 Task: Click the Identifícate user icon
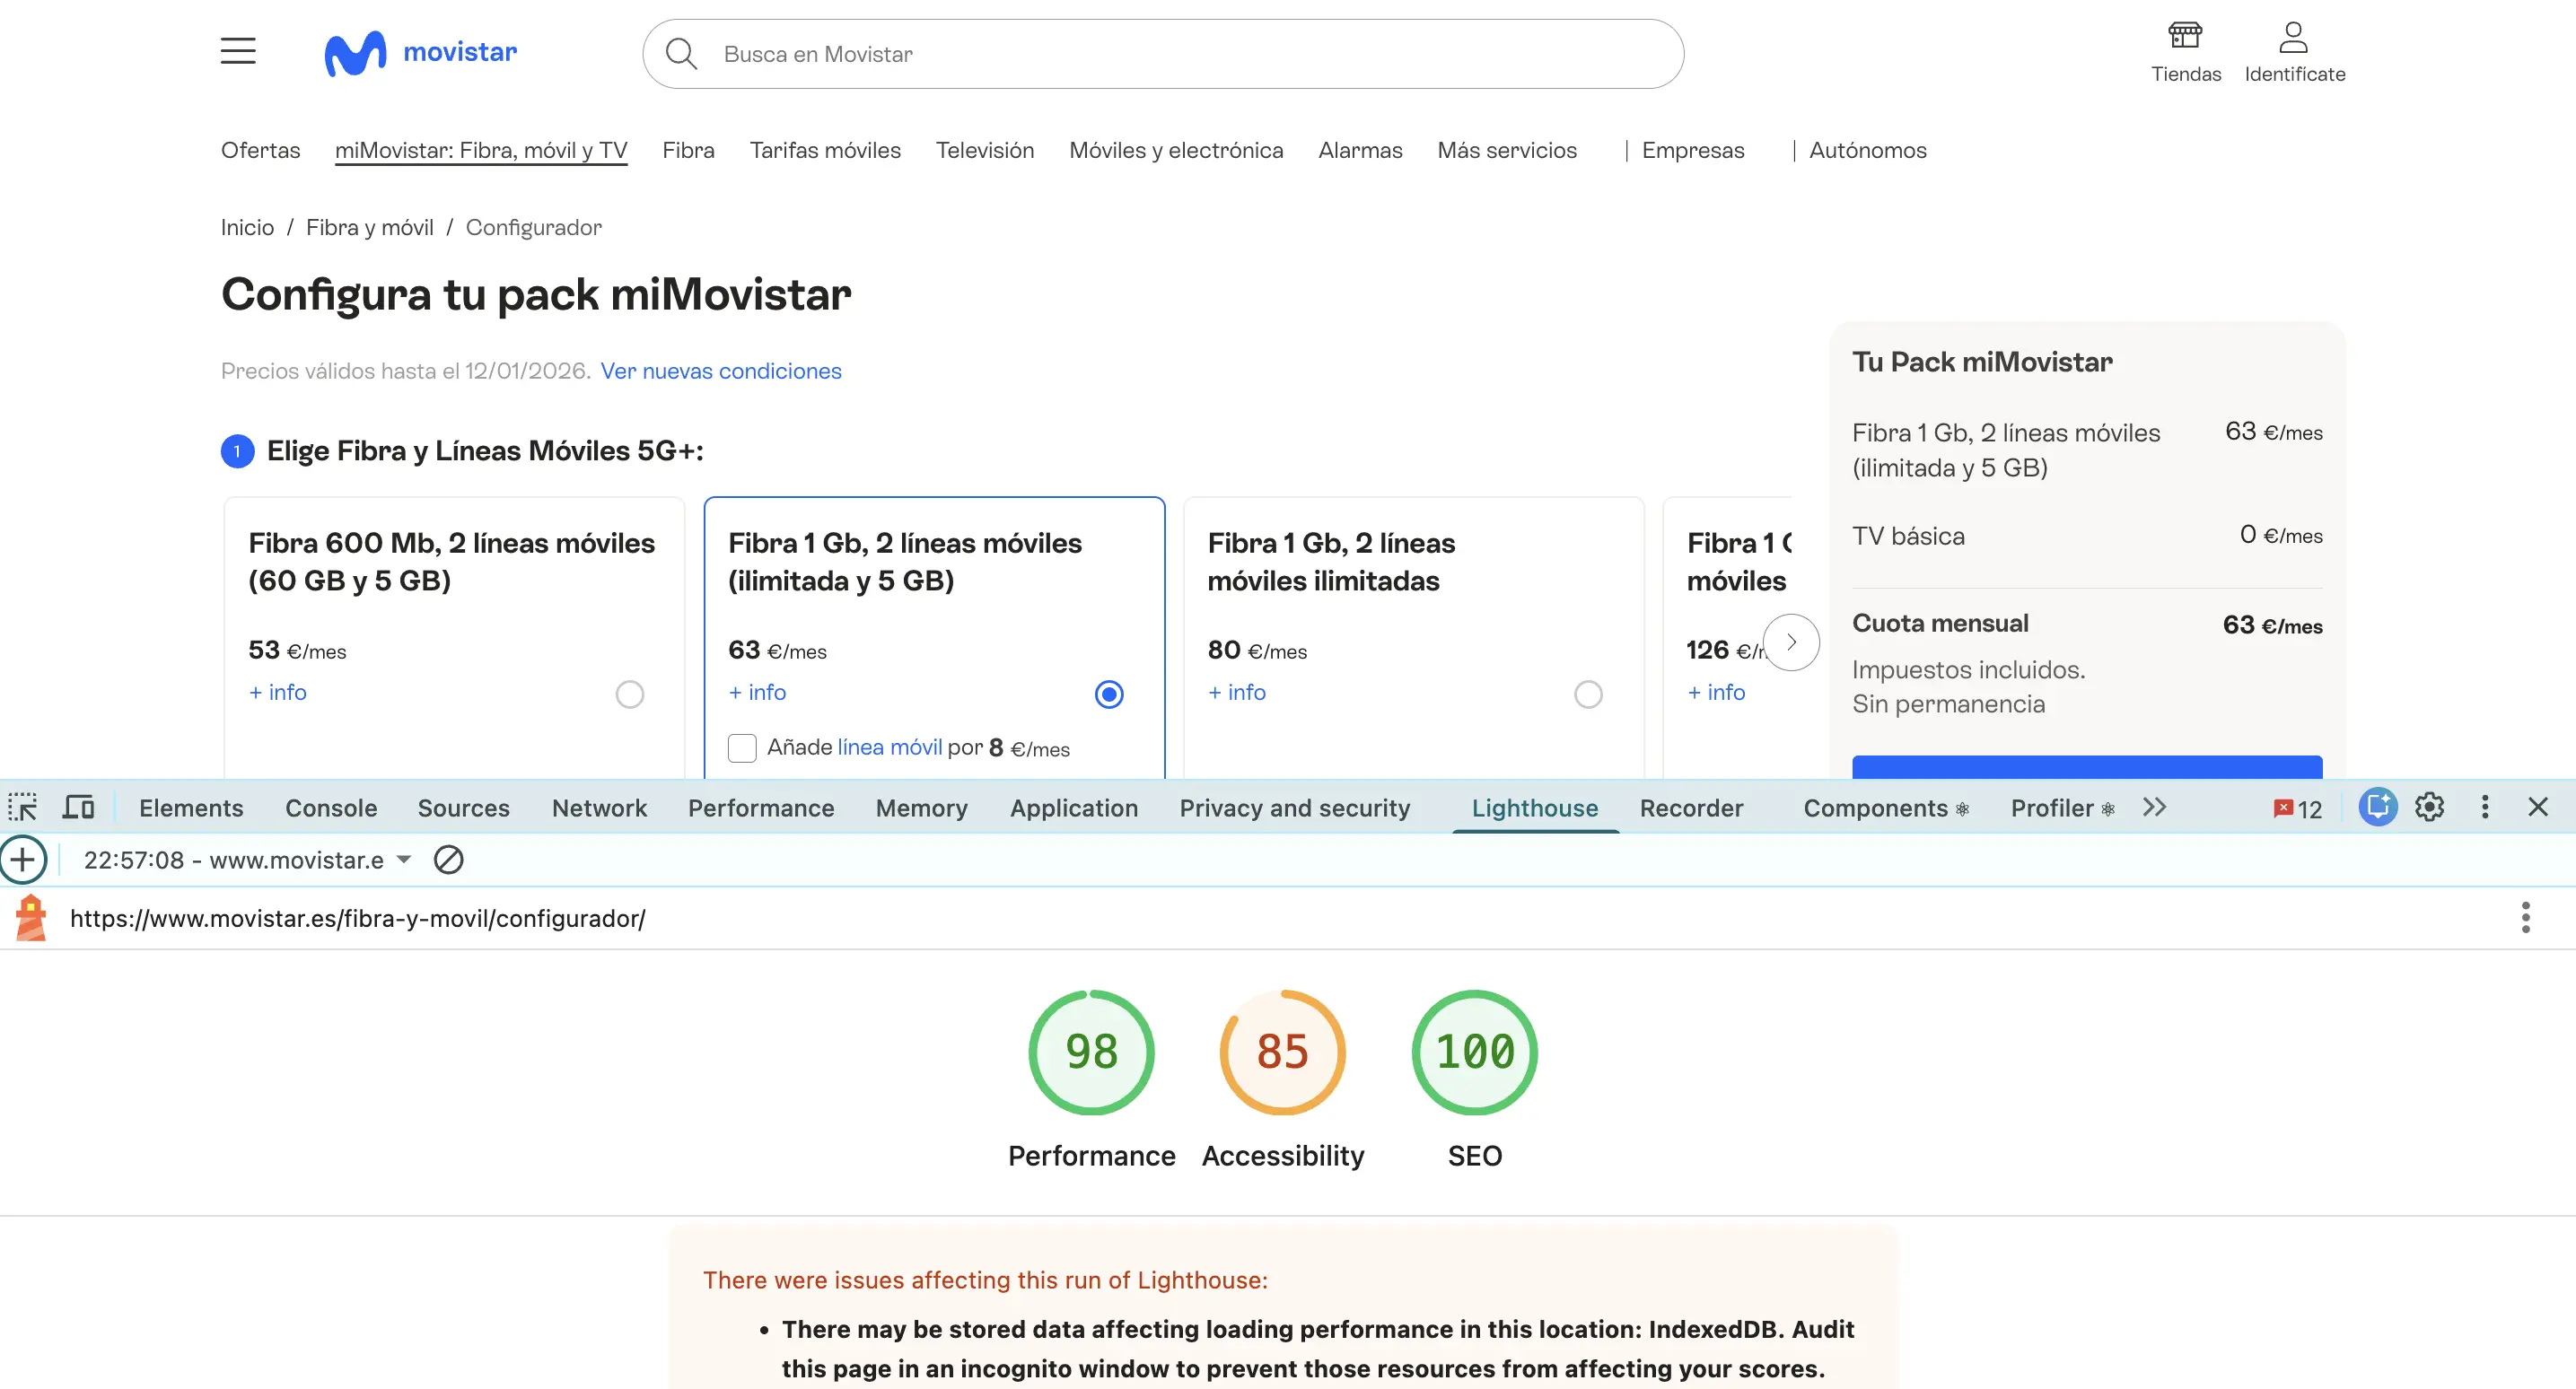coord(2293,37)
